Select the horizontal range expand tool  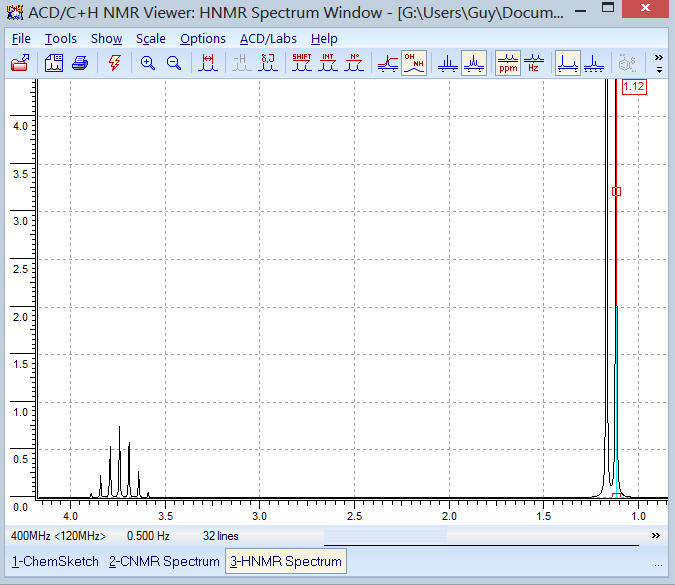tap(208, 63)
